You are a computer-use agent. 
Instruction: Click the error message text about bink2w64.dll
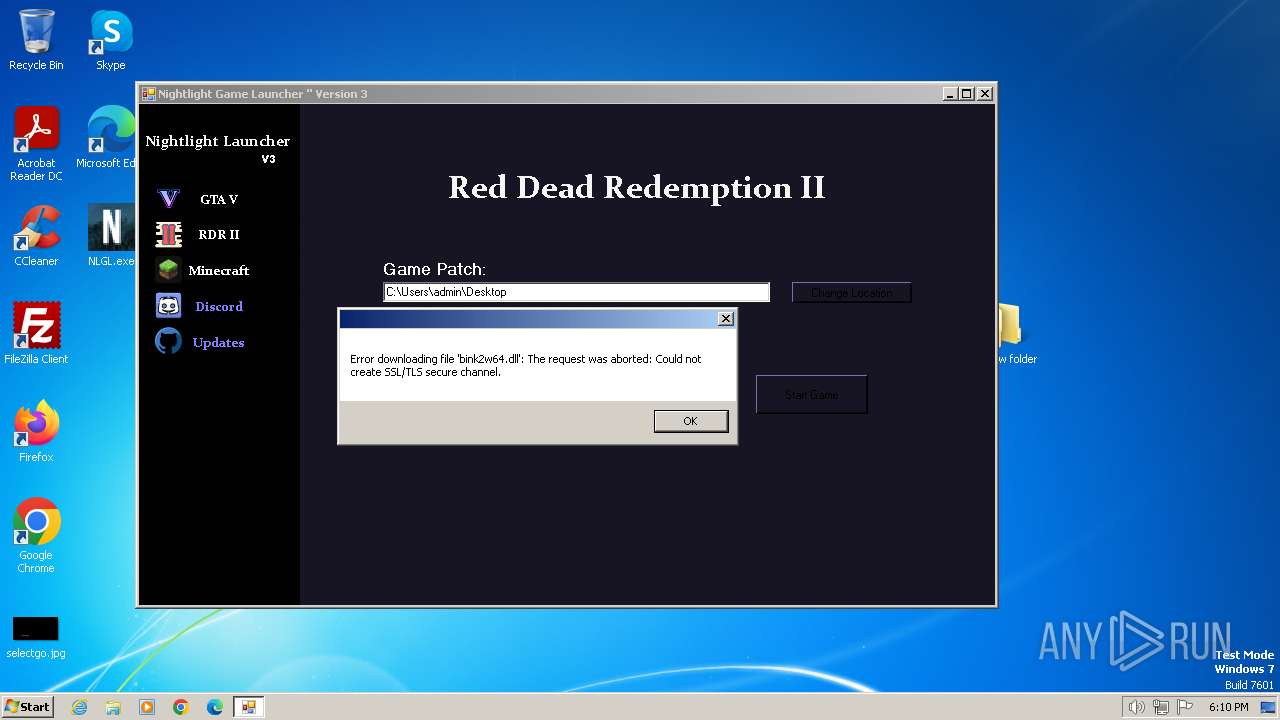pos(526,365)
